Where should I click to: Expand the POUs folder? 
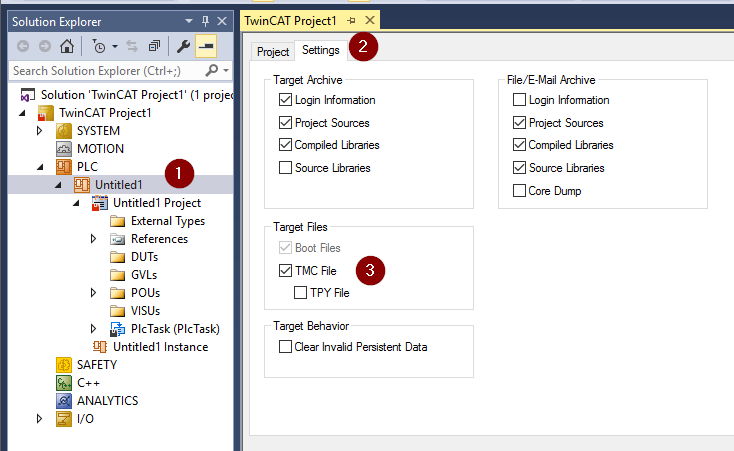point(94,293)
